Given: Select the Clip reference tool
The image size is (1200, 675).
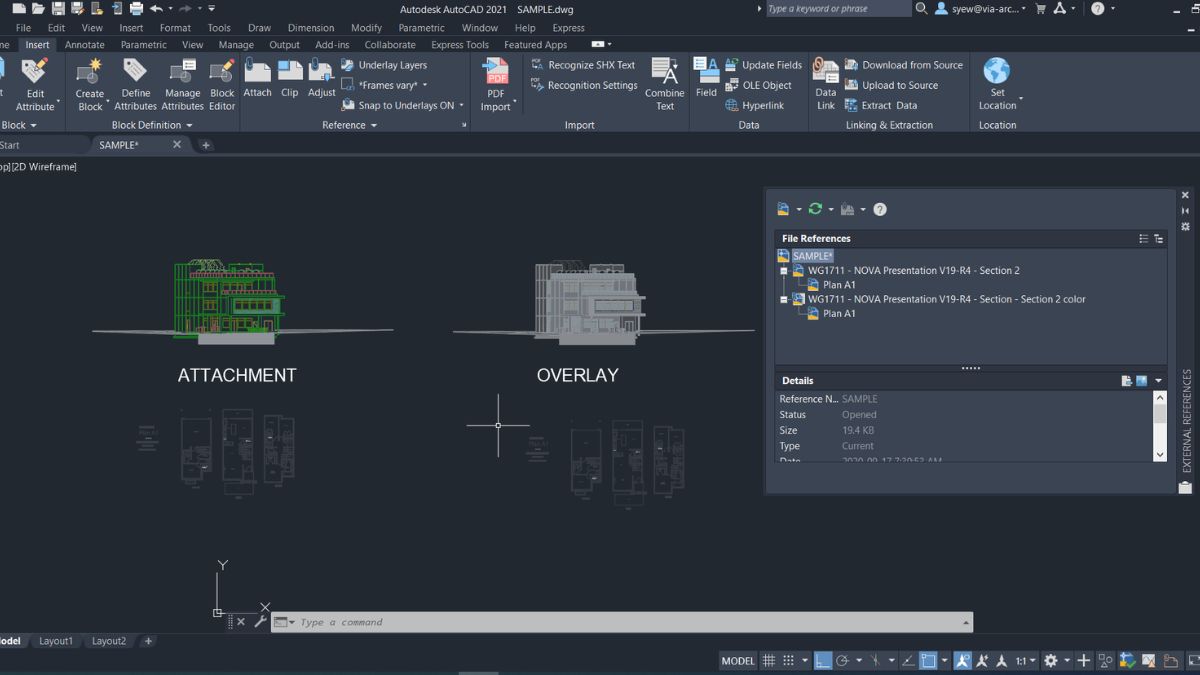Looking at the screenshot, I should 290,78.
